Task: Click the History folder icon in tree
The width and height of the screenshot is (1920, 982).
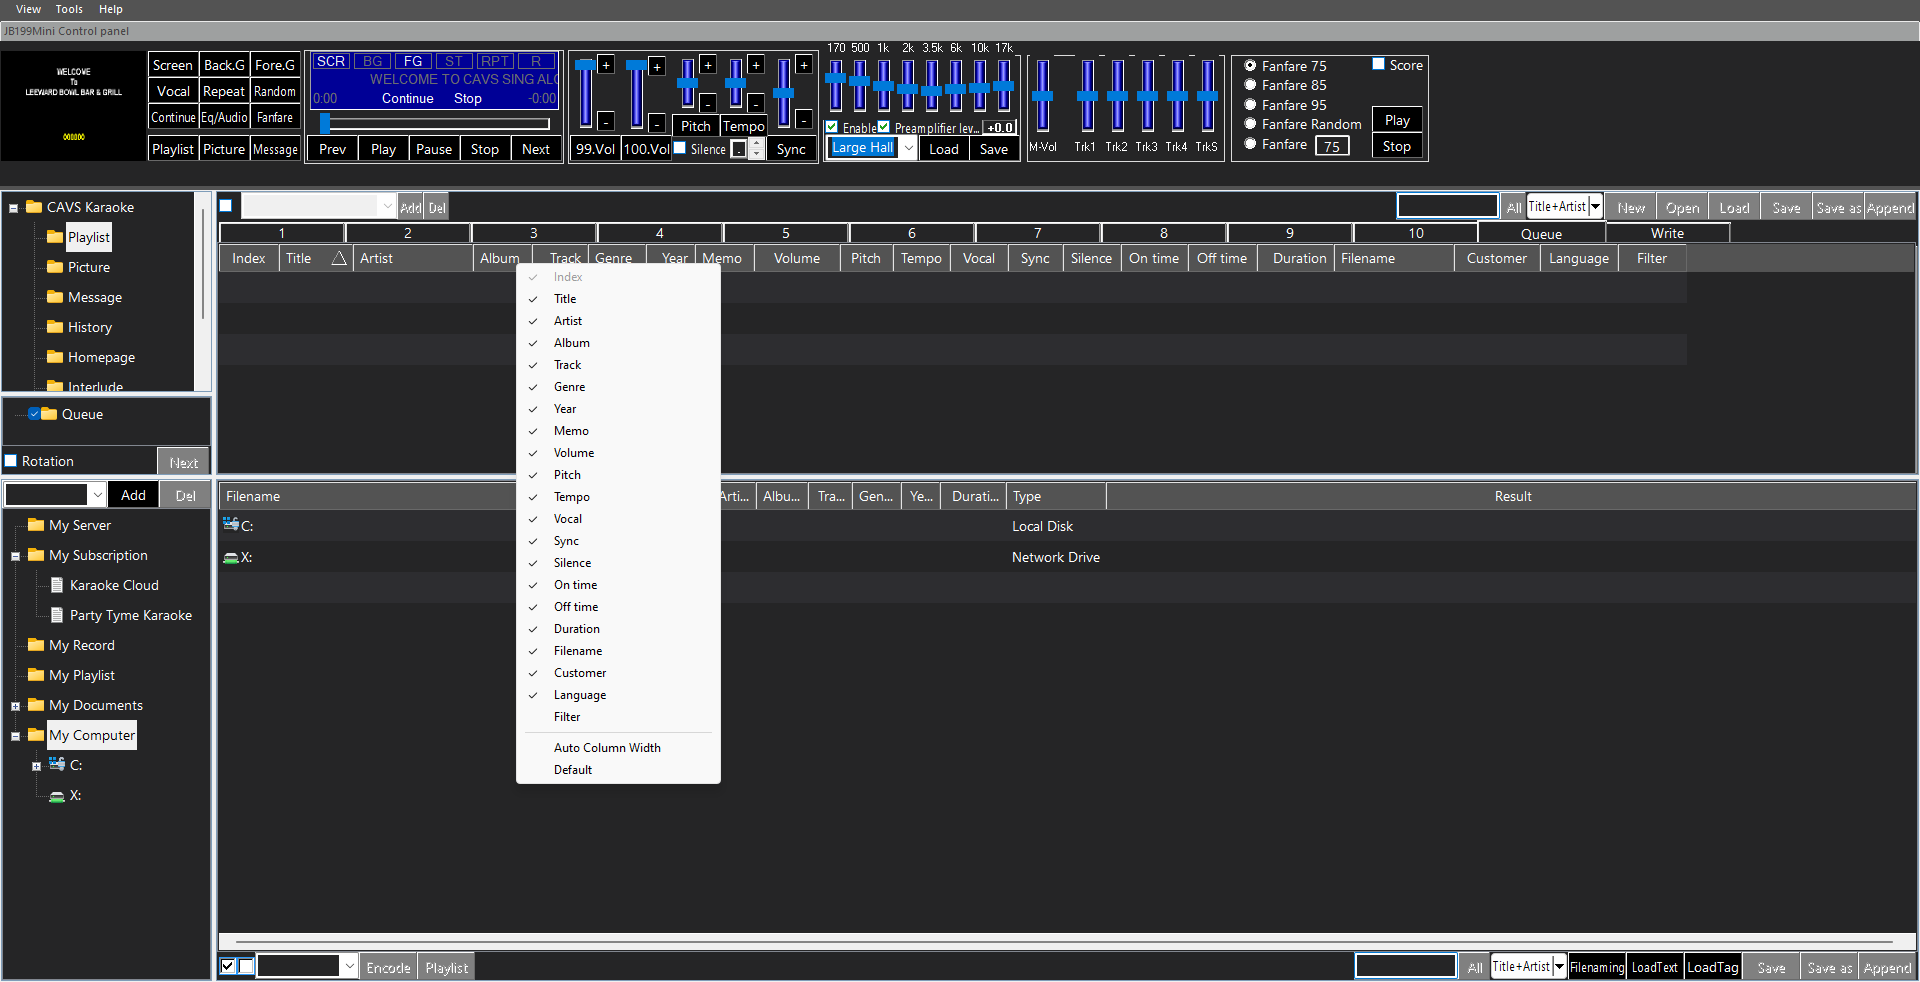Action: [55, 327]
